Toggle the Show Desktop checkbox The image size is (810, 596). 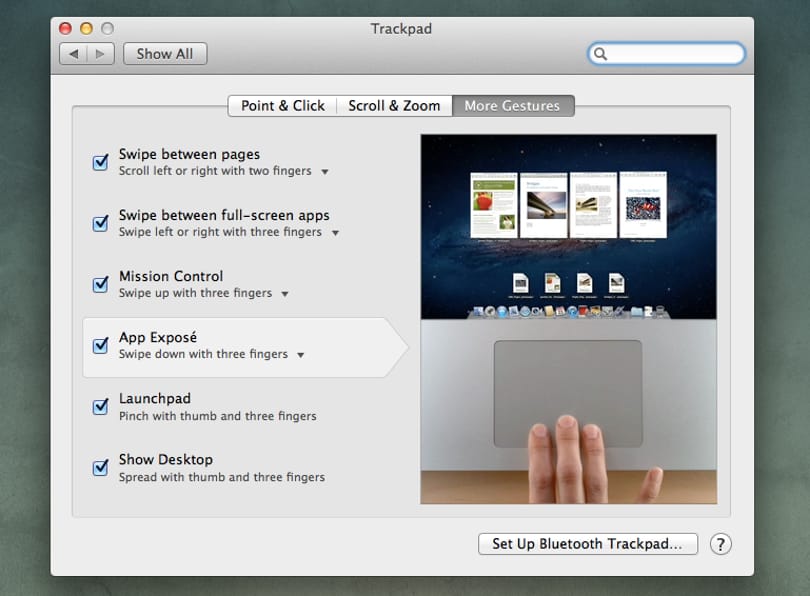(x=100, y=467)
